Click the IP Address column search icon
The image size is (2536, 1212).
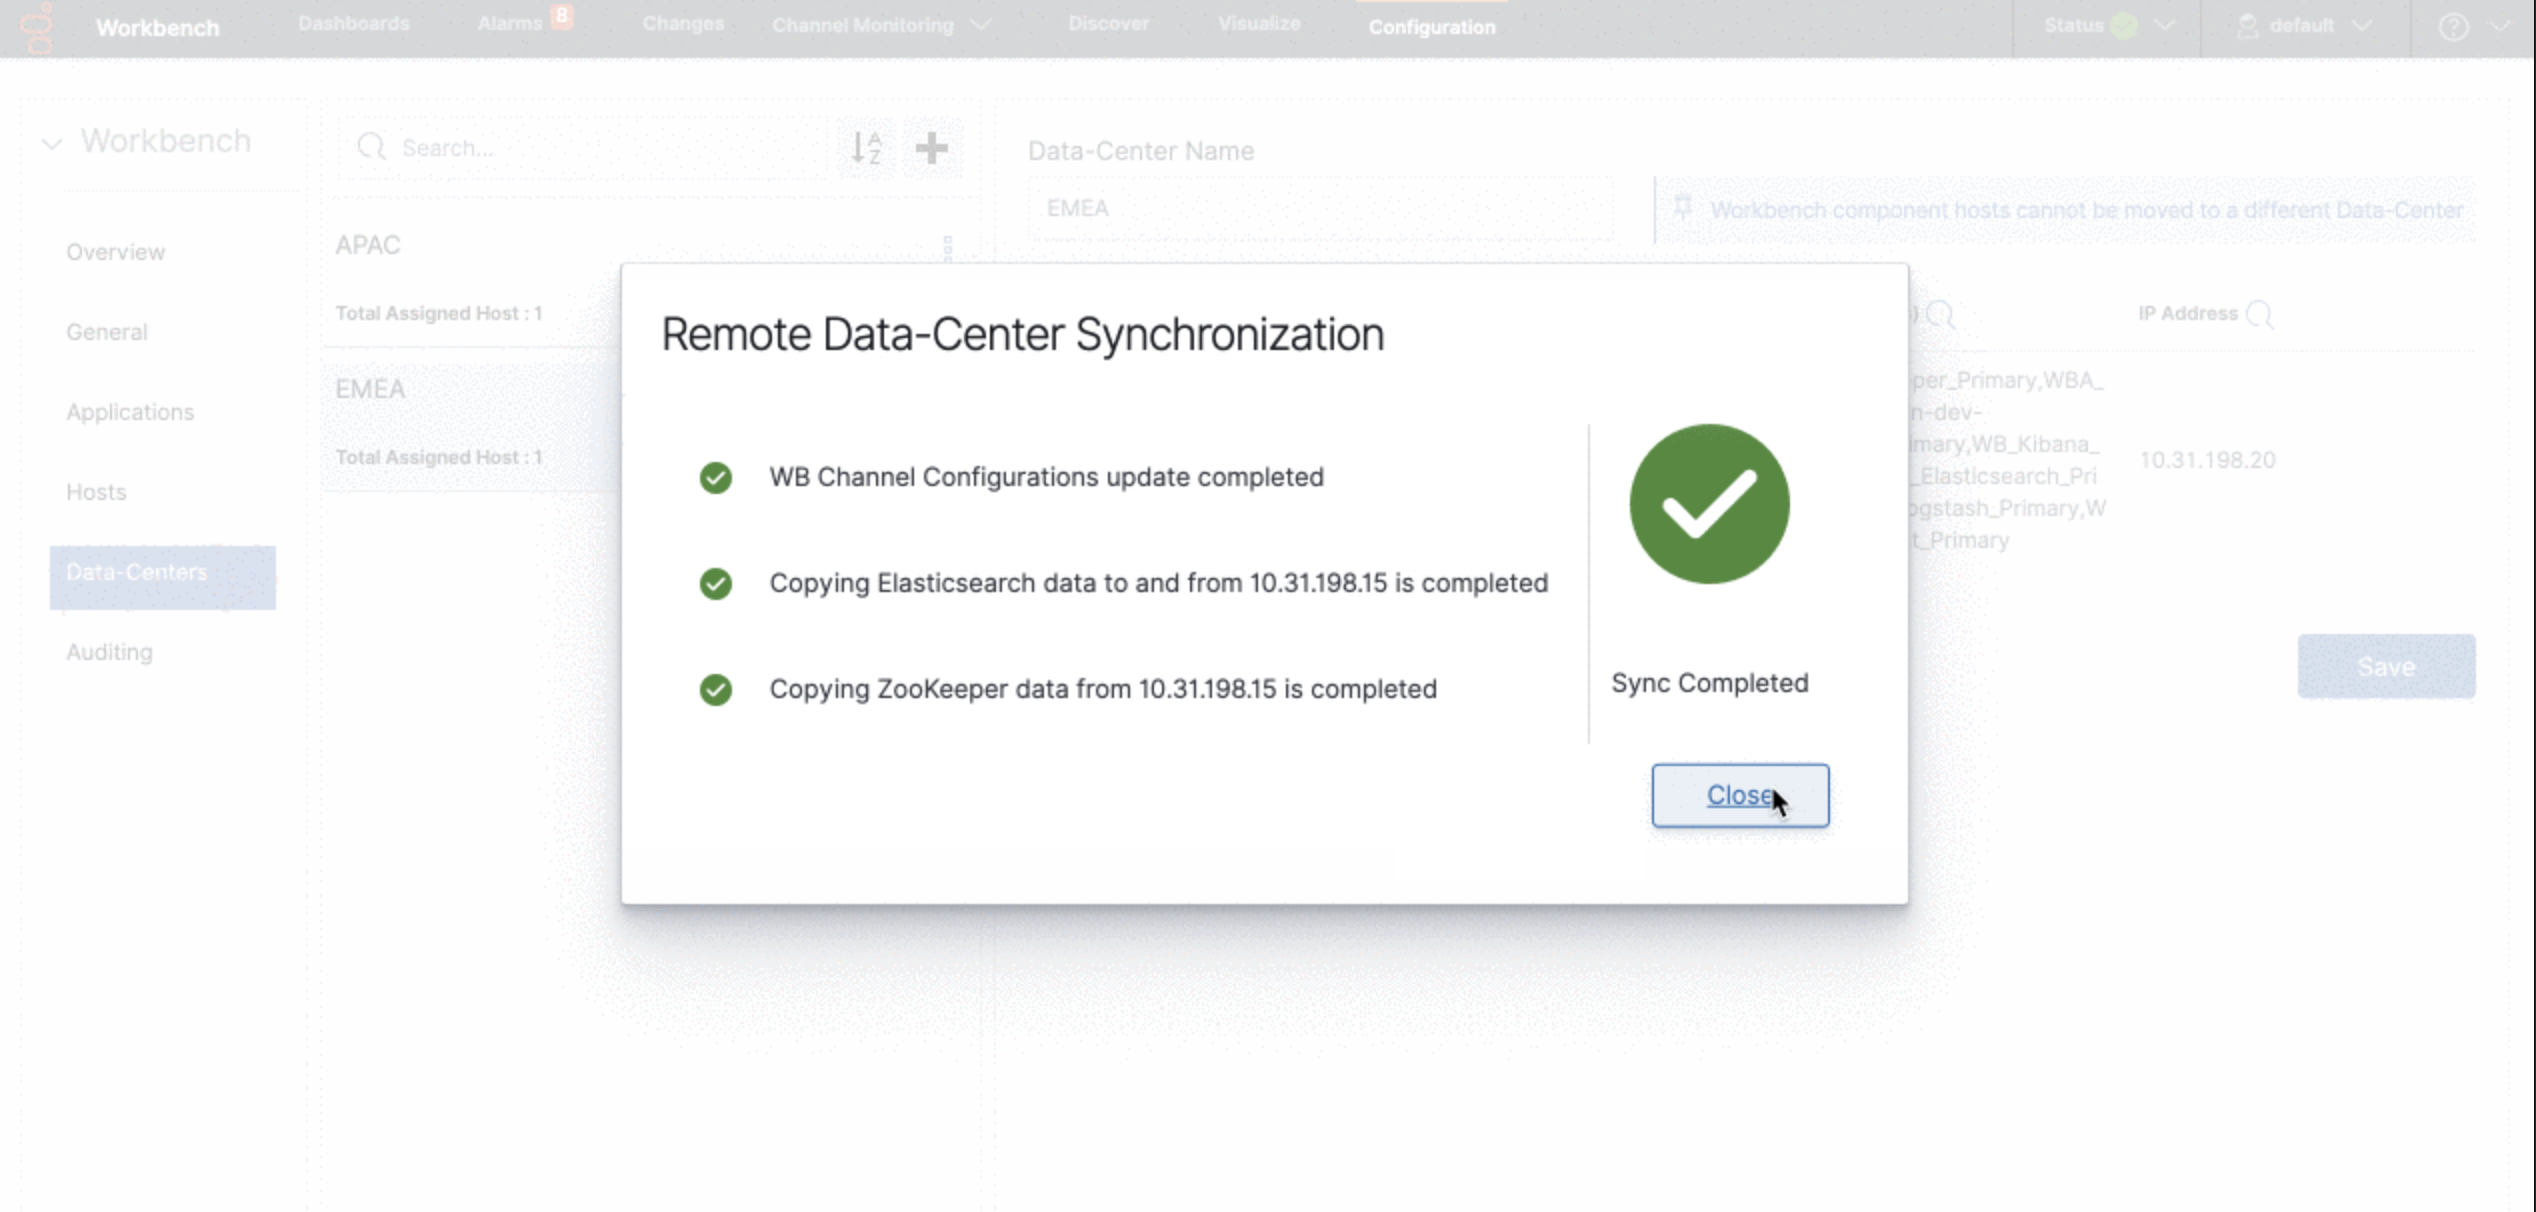pos(2259,314)
